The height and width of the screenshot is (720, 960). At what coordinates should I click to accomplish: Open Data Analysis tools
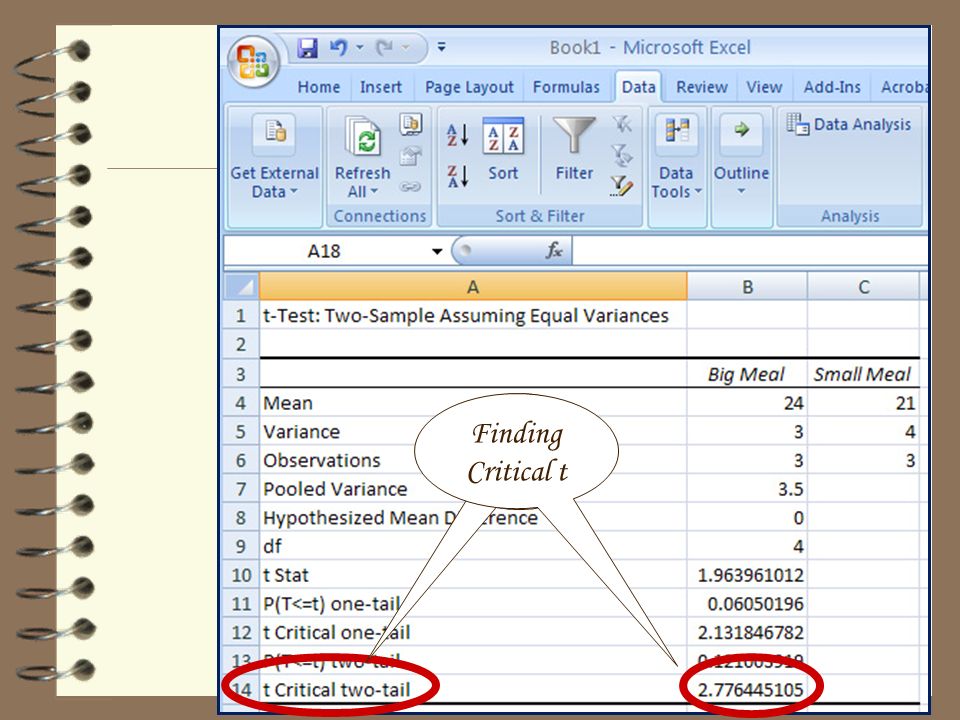click(849, 124)
